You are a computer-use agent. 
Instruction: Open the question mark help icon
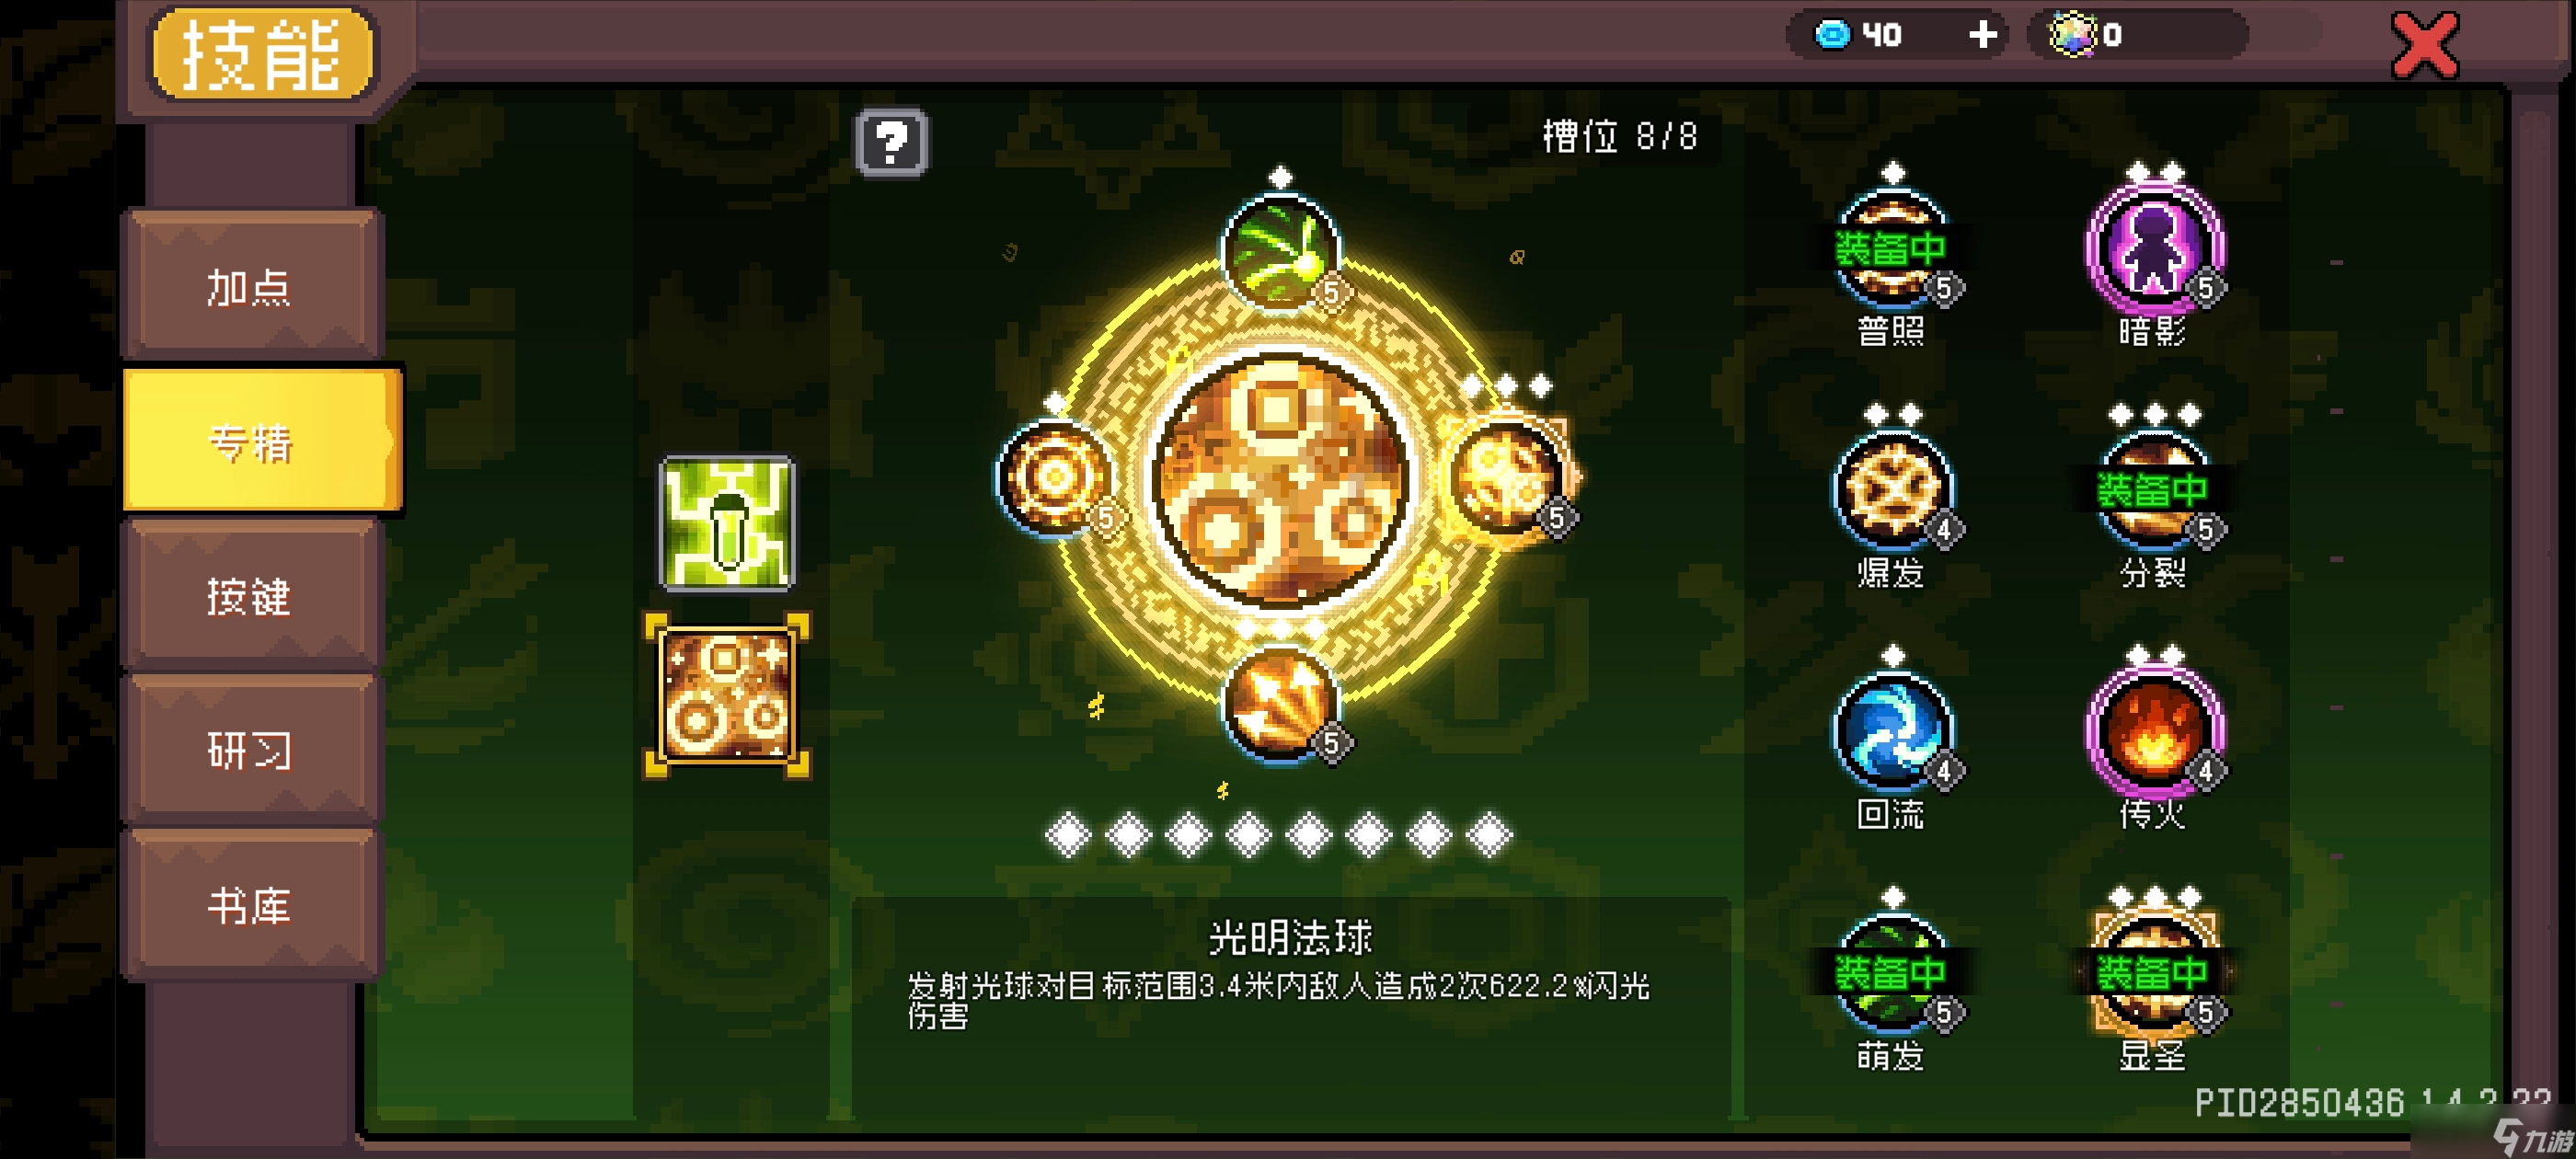click(891, 143)
